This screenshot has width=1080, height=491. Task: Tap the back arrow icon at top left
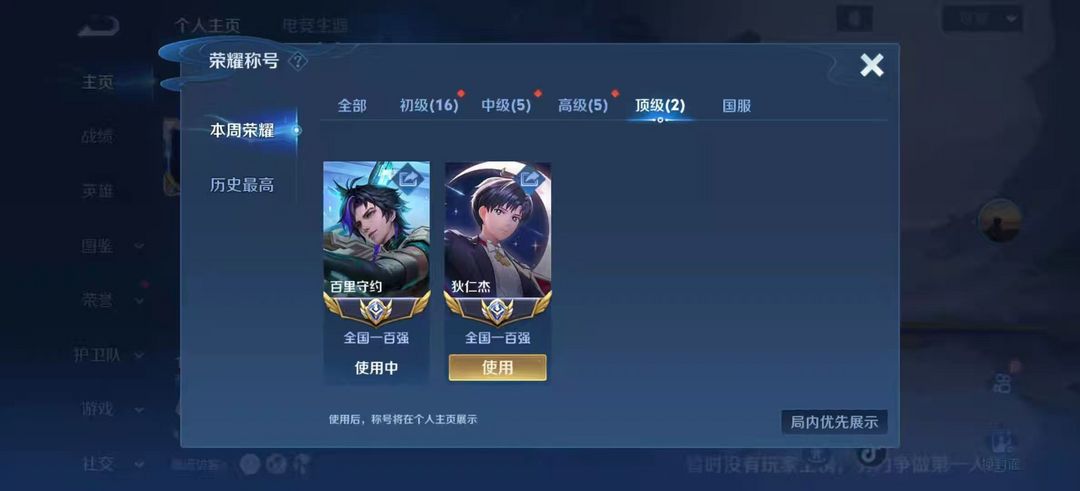pos(98,26)
